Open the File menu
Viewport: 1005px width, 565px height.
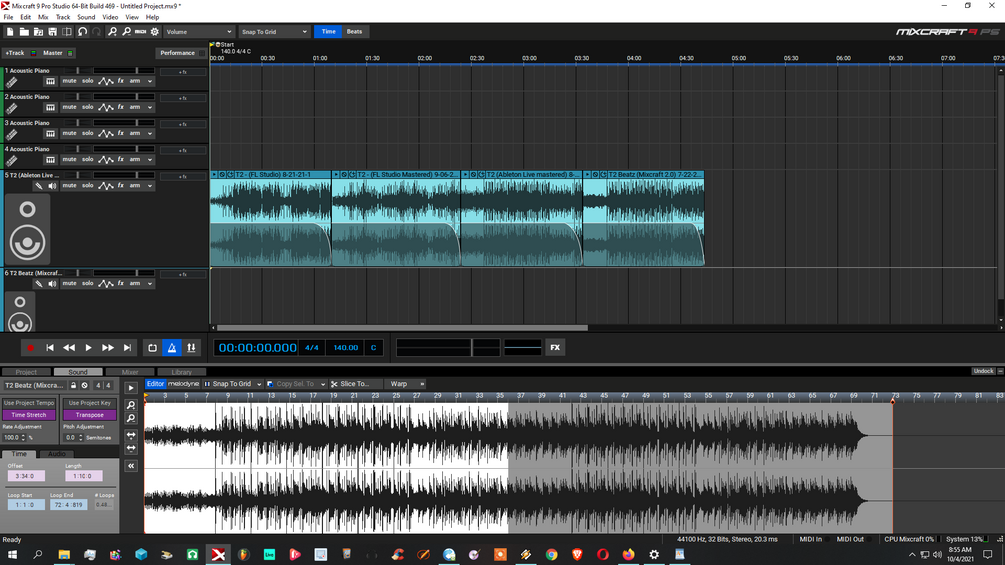click(x=8, y=17)
